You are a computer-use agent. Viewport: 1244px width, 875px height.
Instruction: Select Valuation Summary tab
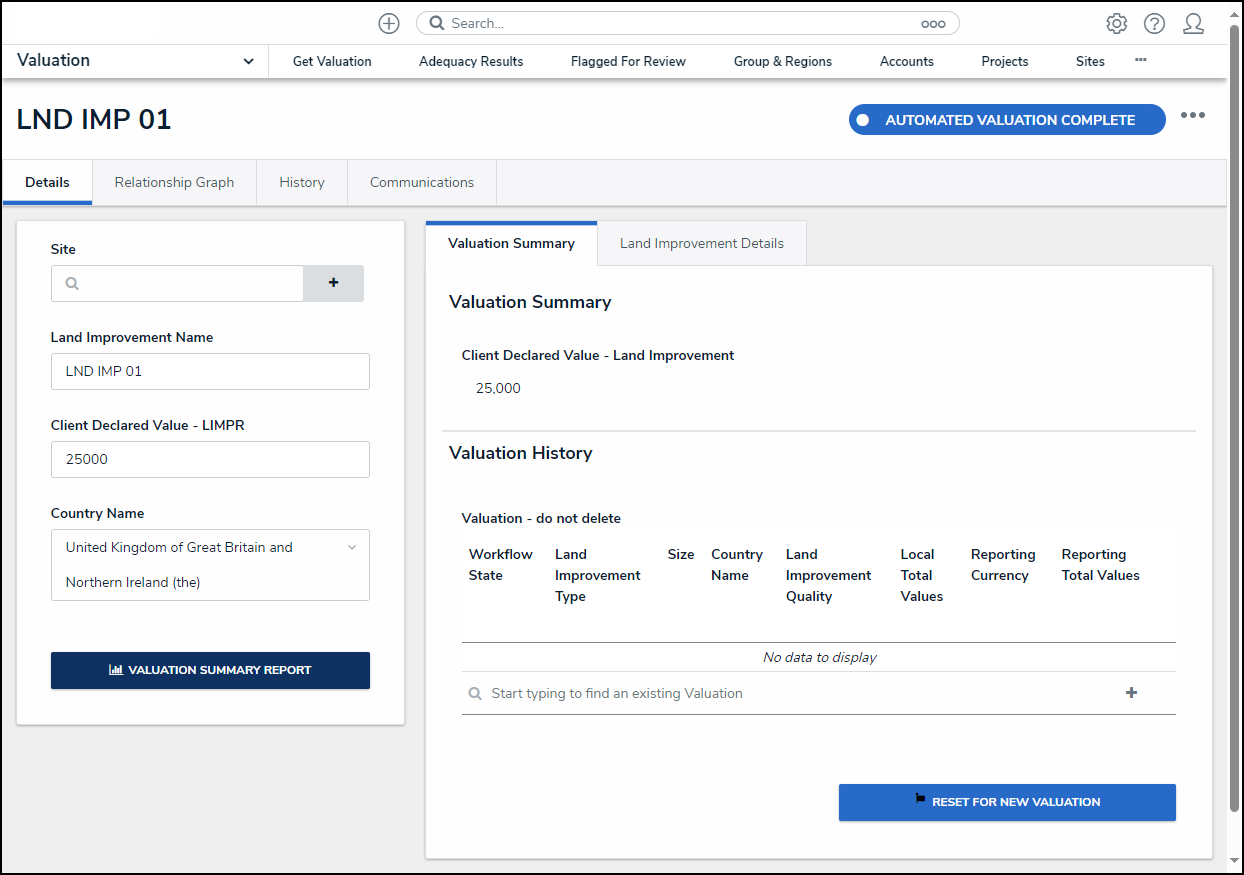tap(511, 243)
